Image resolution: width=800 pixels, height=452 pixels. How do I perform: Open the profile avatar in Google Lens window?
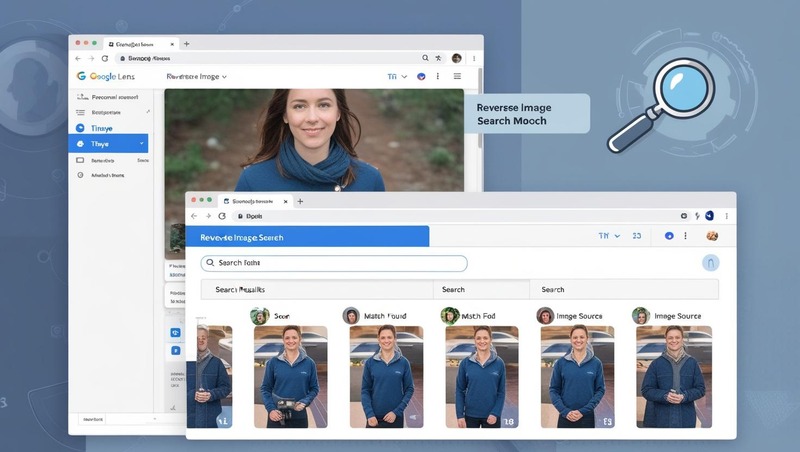[x=457, y=58]
